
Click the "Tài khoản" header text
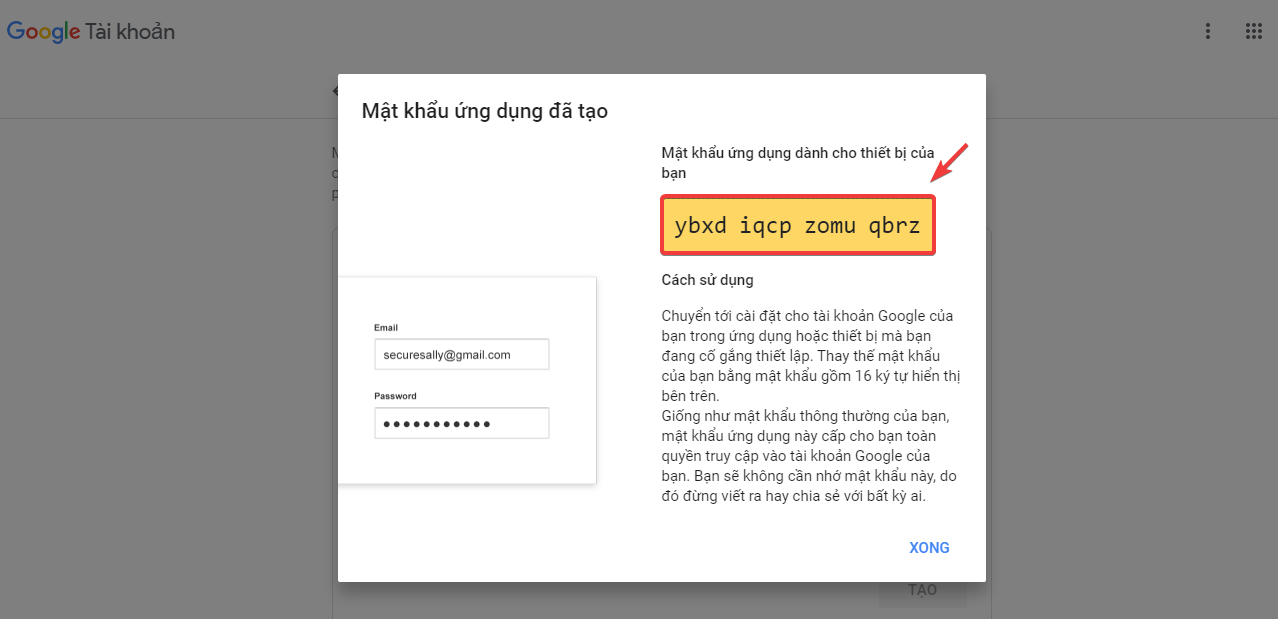coord(130,32)
